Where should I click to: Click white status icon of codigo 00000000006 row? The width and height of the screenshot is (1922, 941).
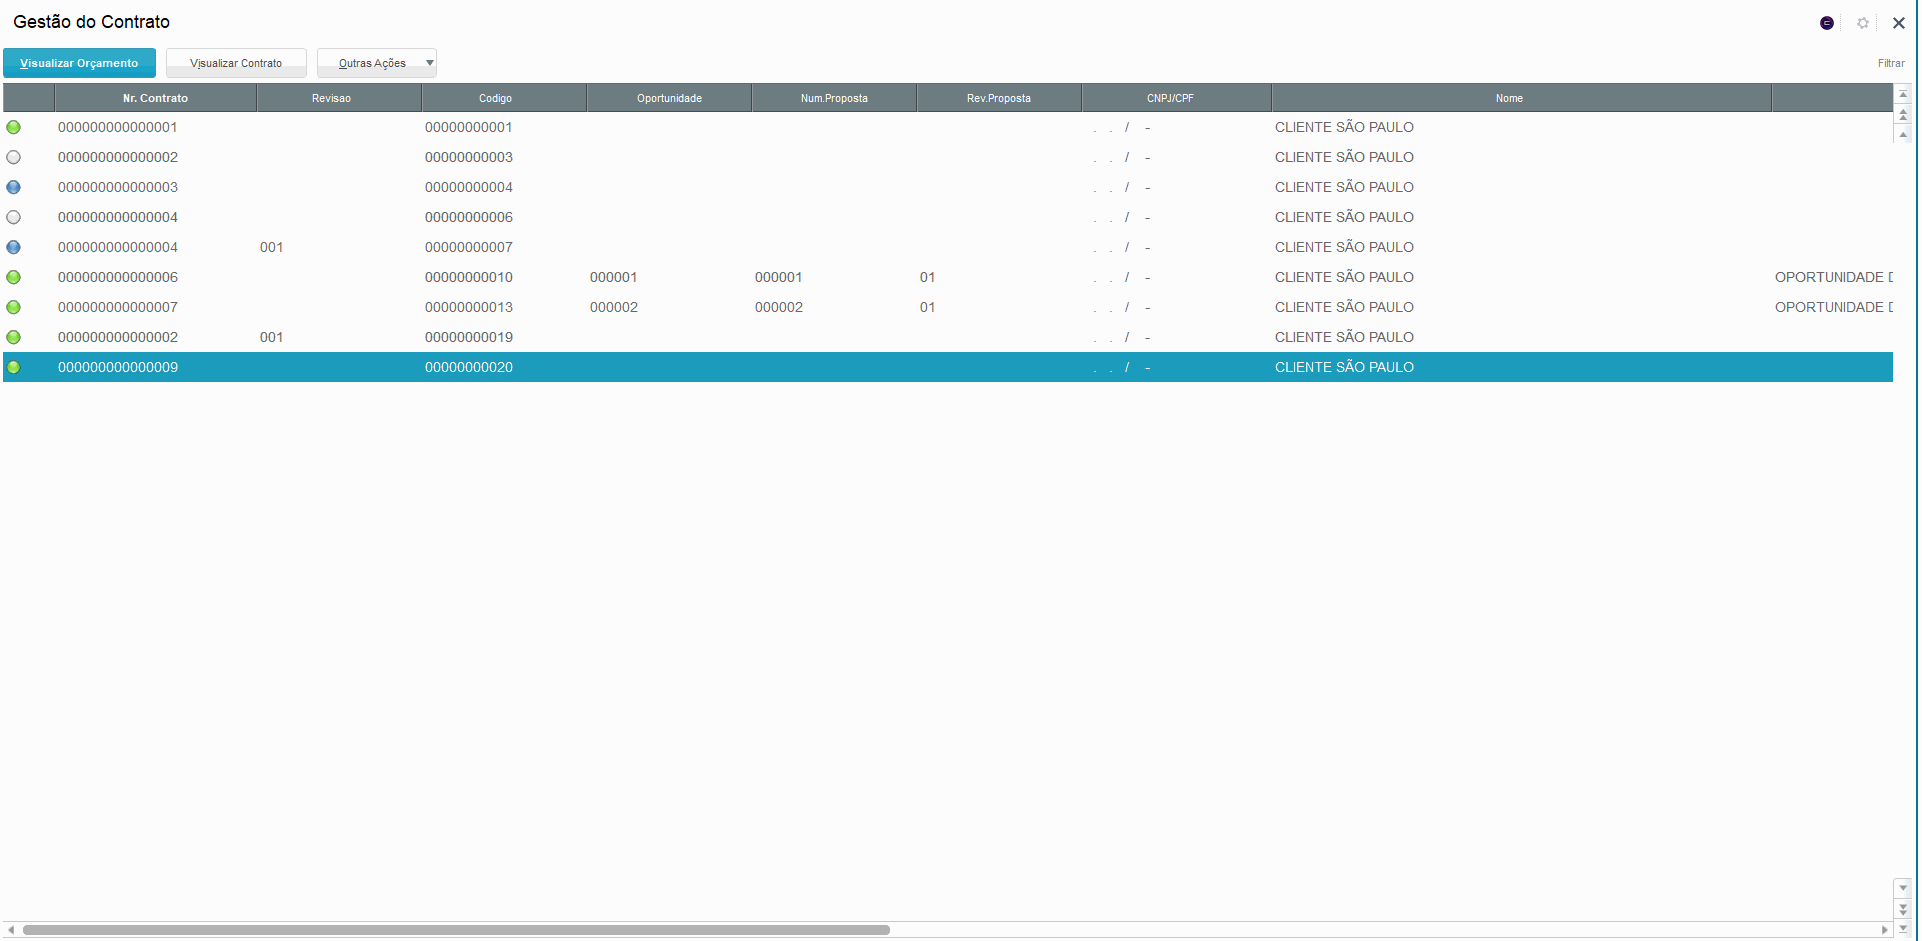click(13, 217)
